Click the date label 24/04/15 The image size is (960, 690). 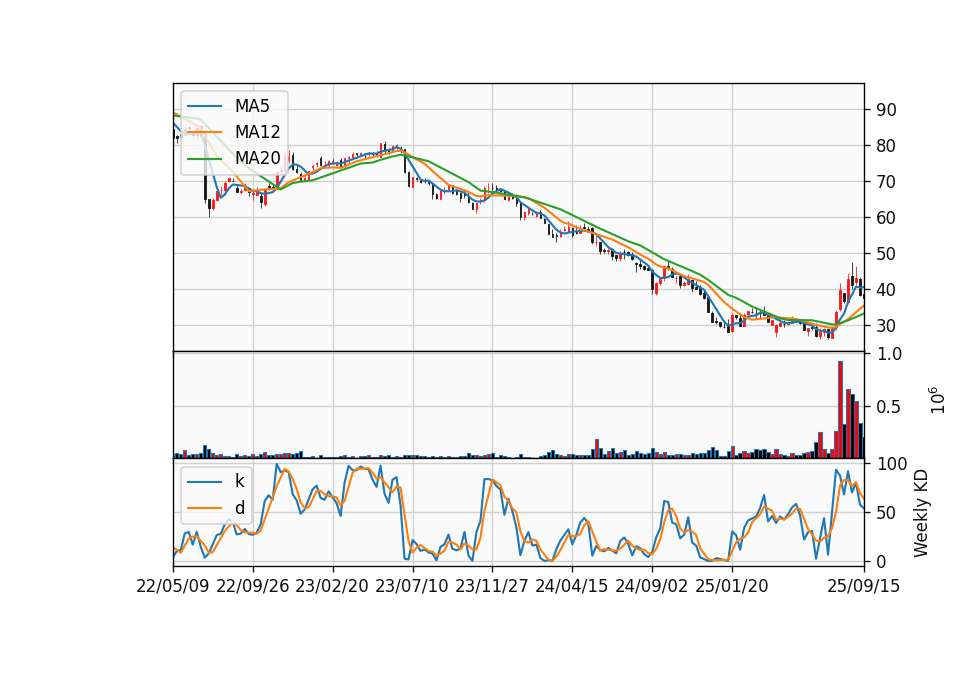572,586
